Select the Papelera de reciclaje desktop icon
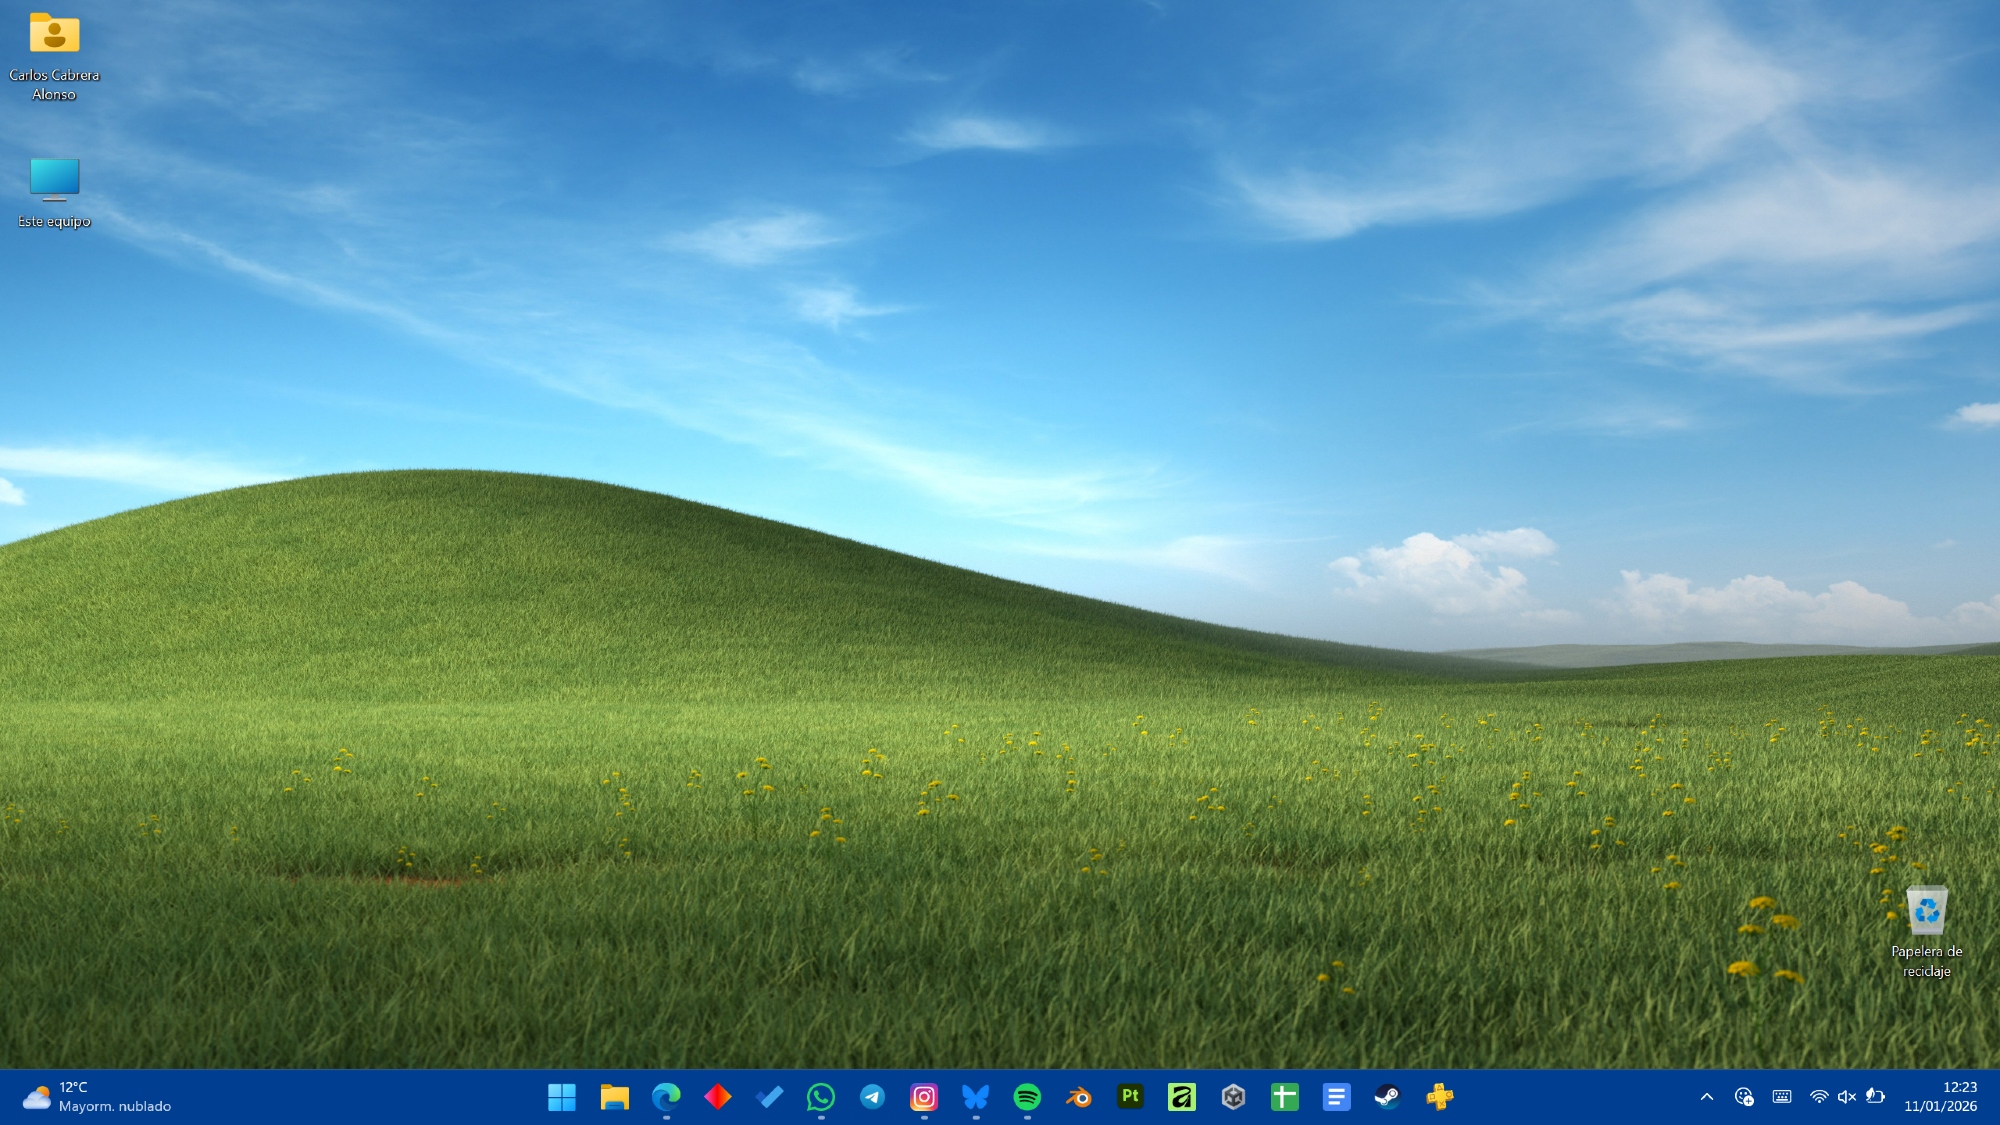Image resolution: width=2000 pixels, height=1125 pixels. tap(1926, 930)
